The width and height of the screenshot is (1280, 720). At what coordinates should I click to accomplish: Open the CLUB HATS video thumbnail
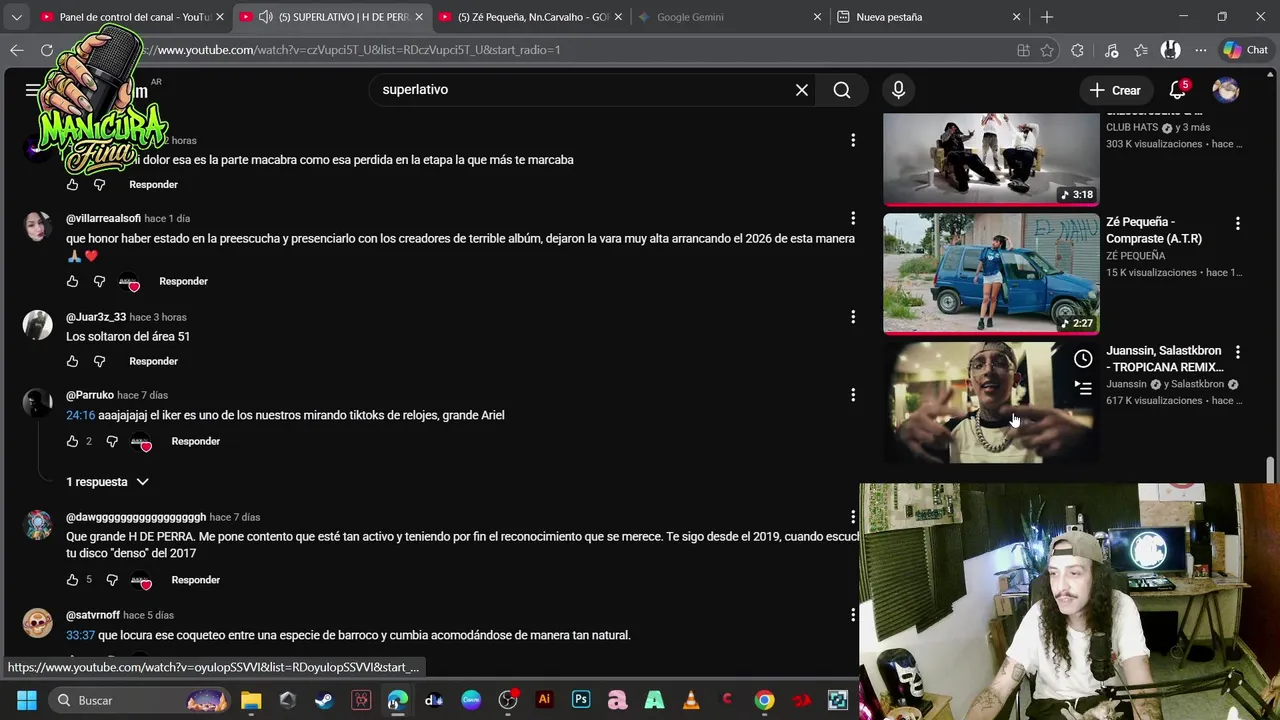(991, 158)
